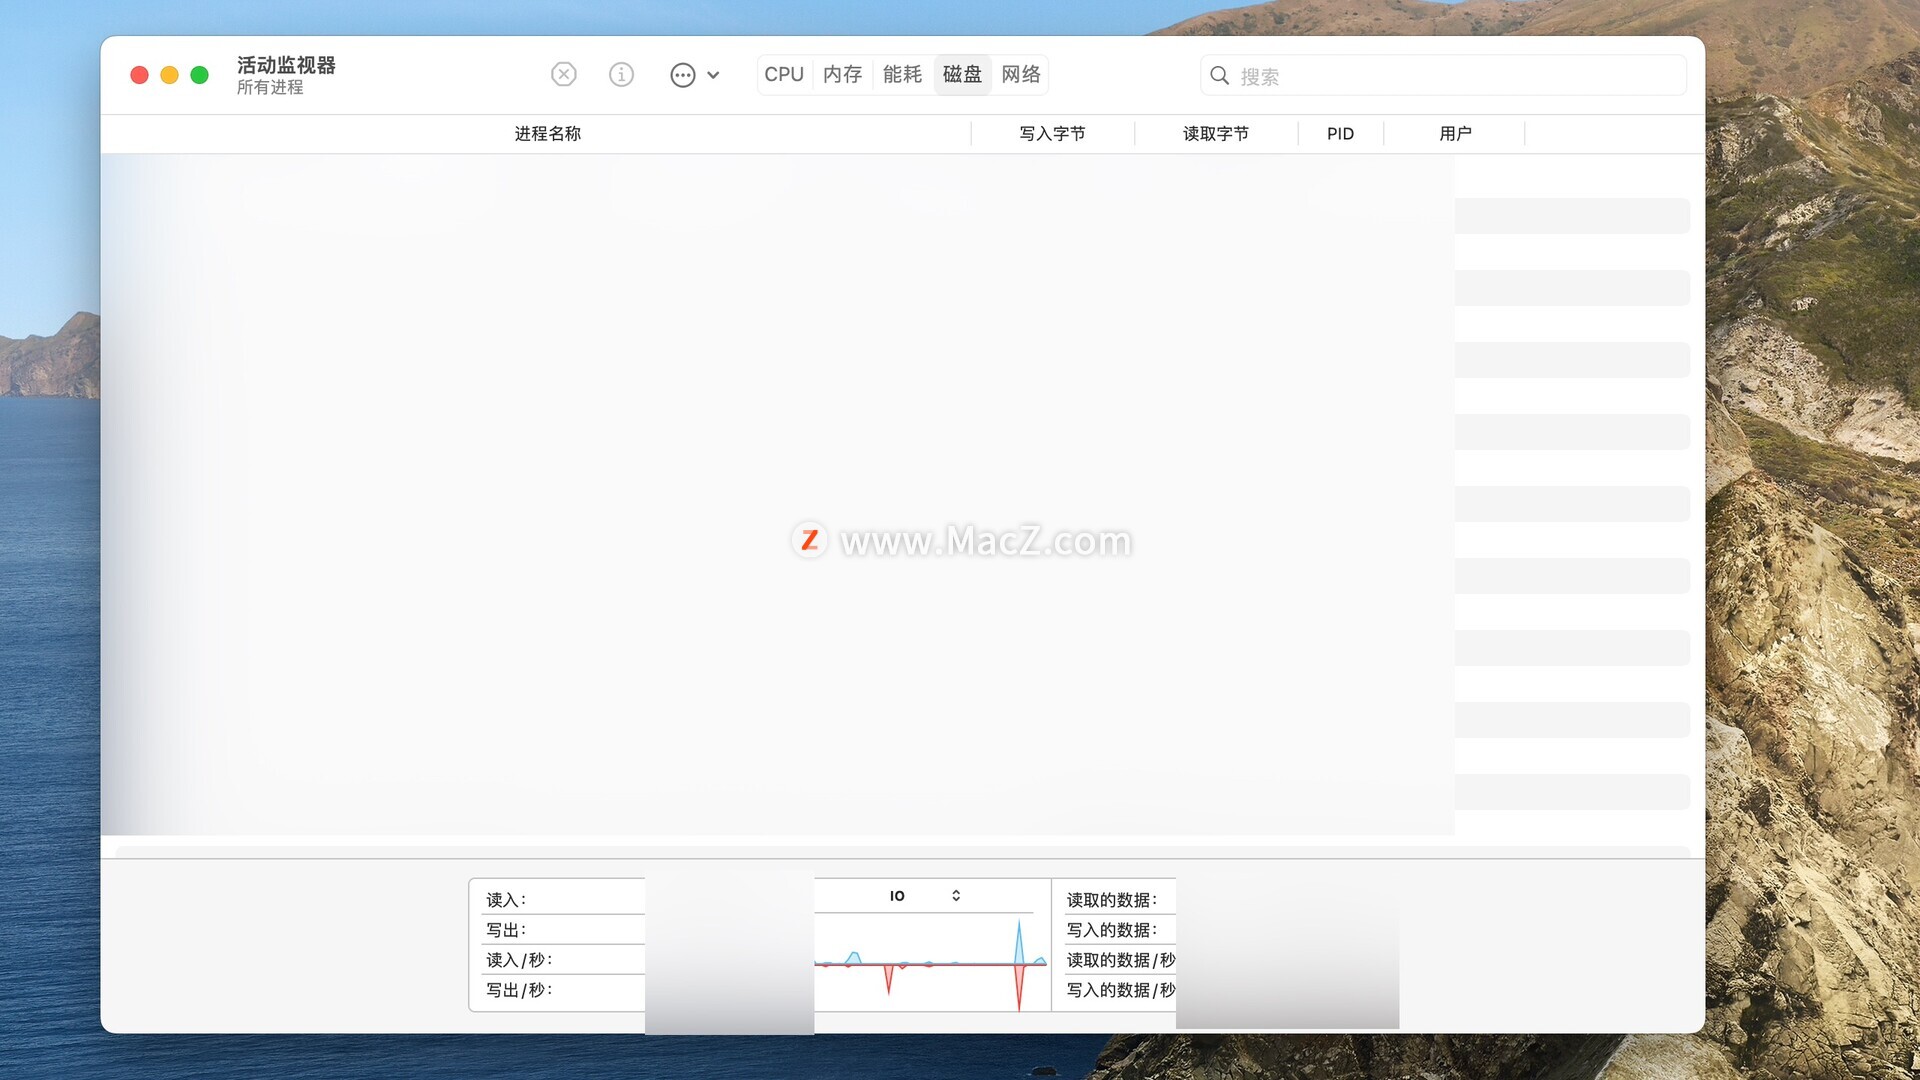Switch to the CPU tab
The image size is (1920, 1080).
pos(784,75)
